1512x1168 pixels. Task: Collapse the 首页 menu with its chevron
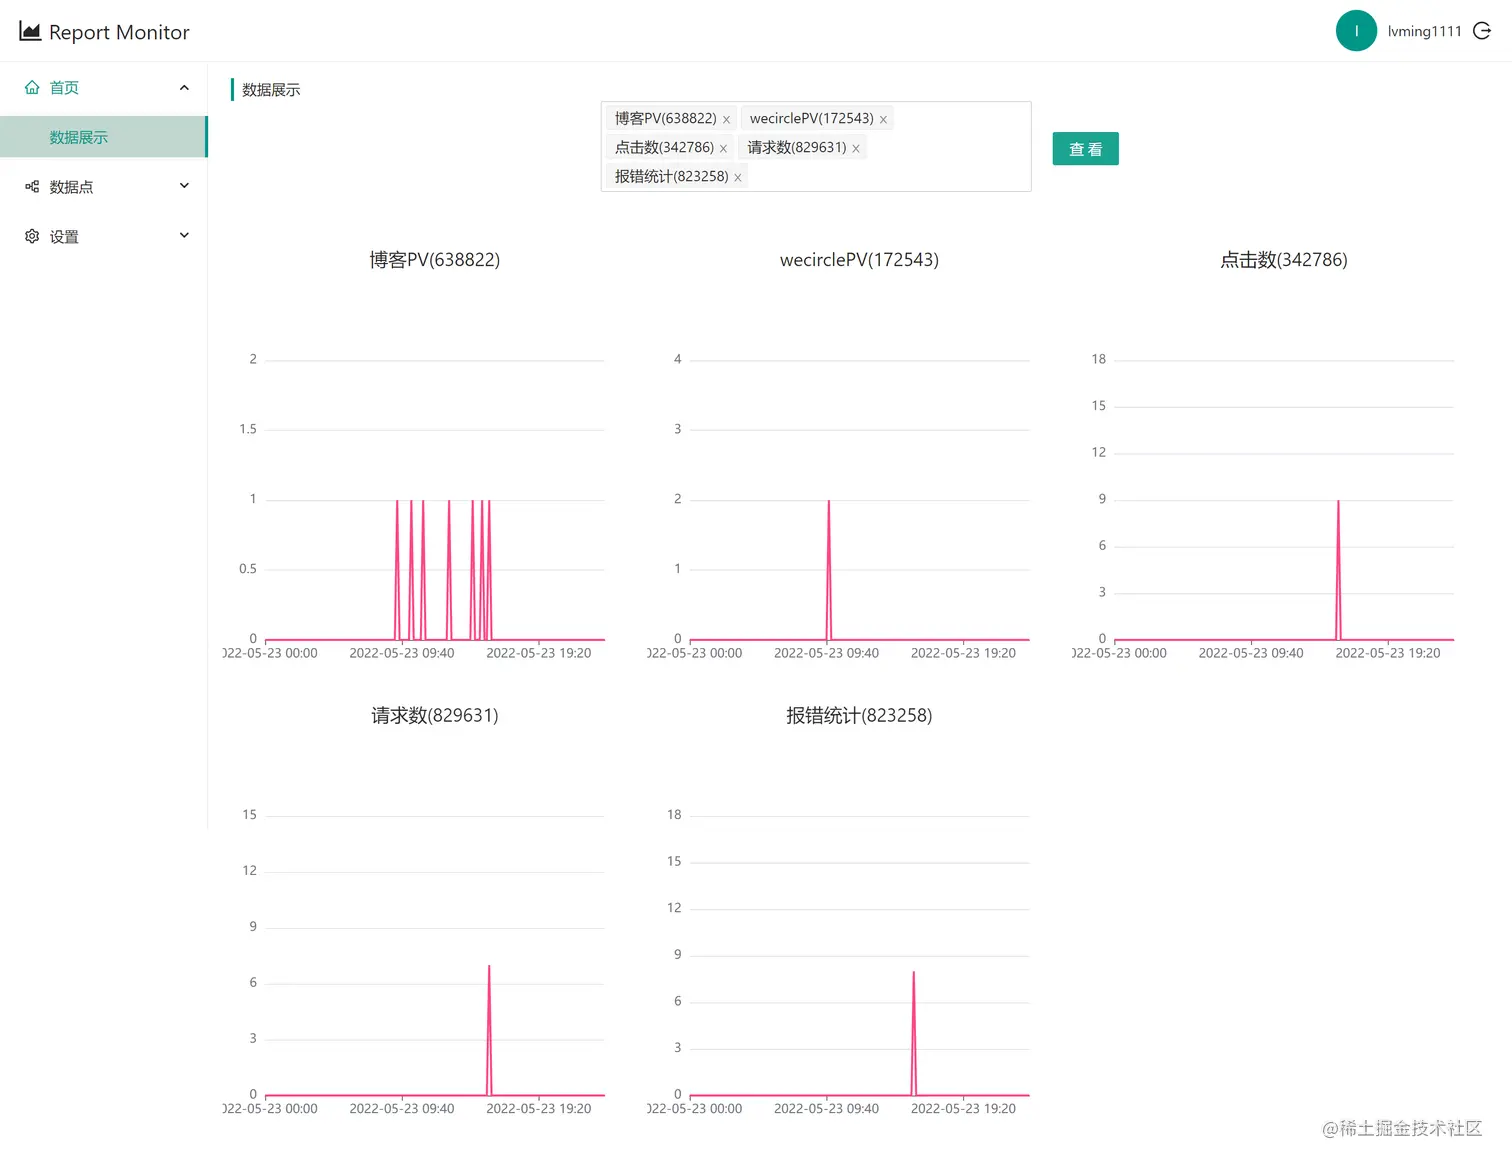coord(184,88)
